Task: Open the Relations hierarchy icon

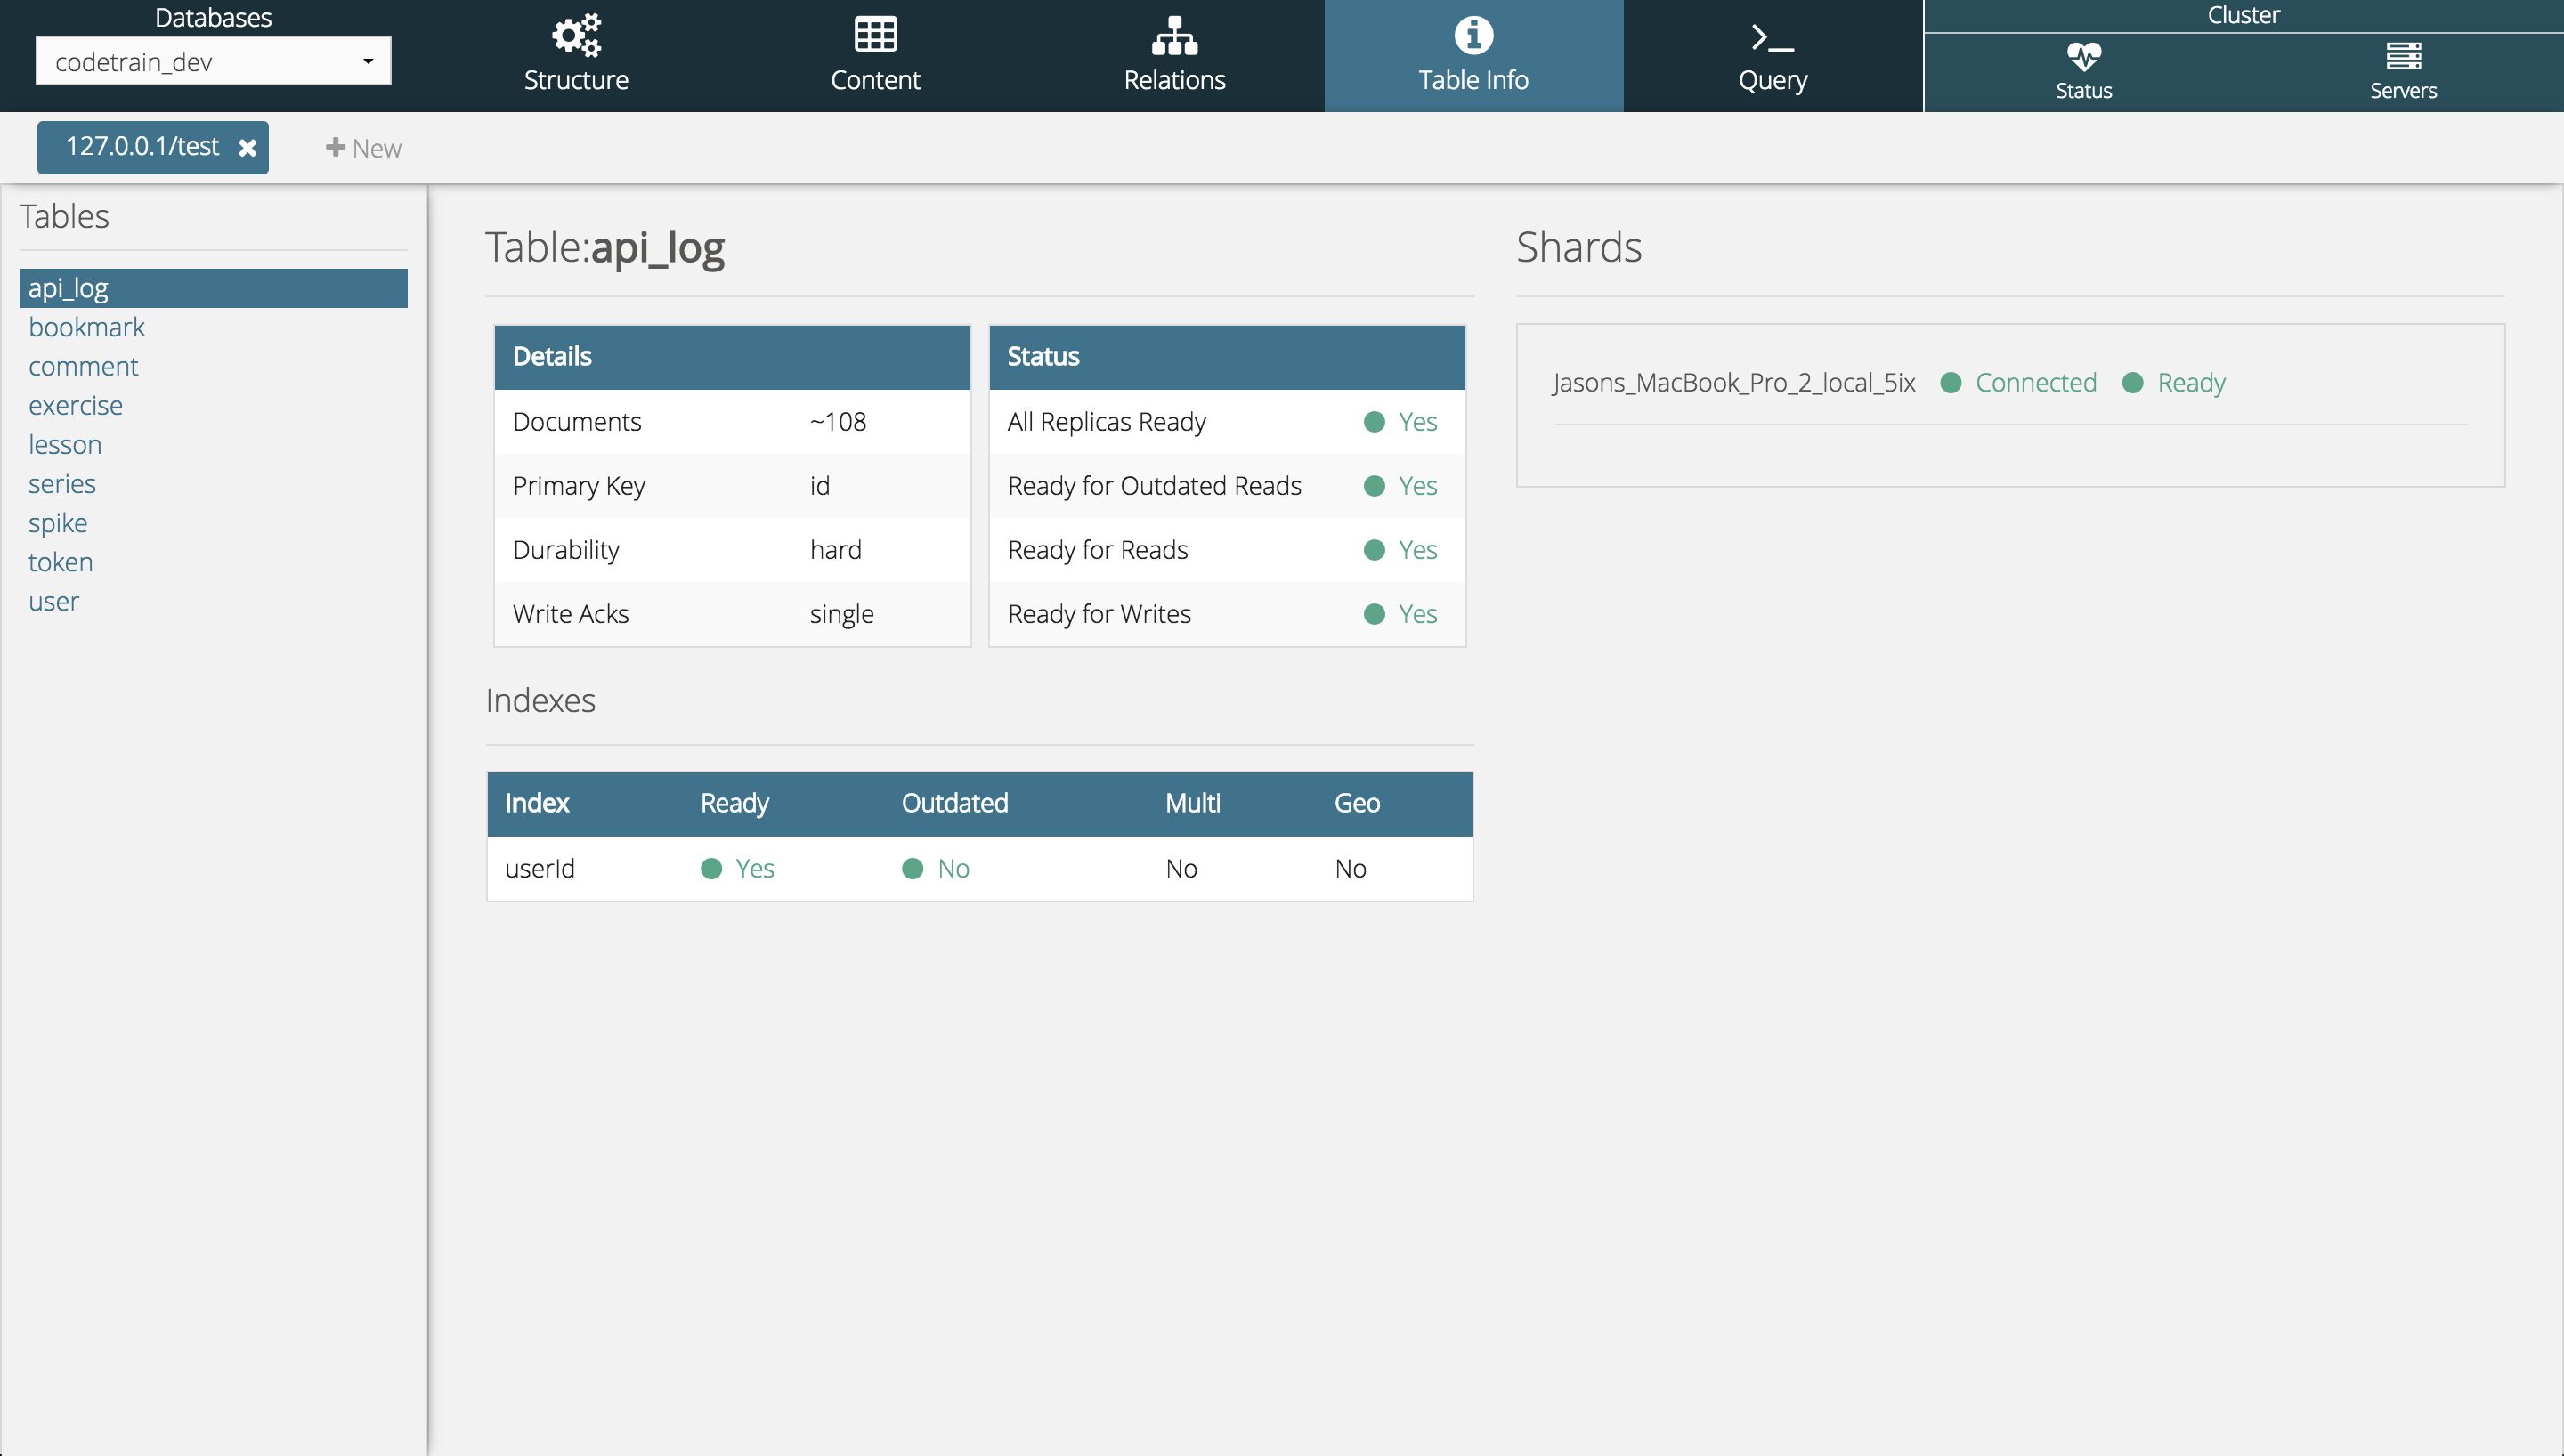Action: tap(1174, 36)
